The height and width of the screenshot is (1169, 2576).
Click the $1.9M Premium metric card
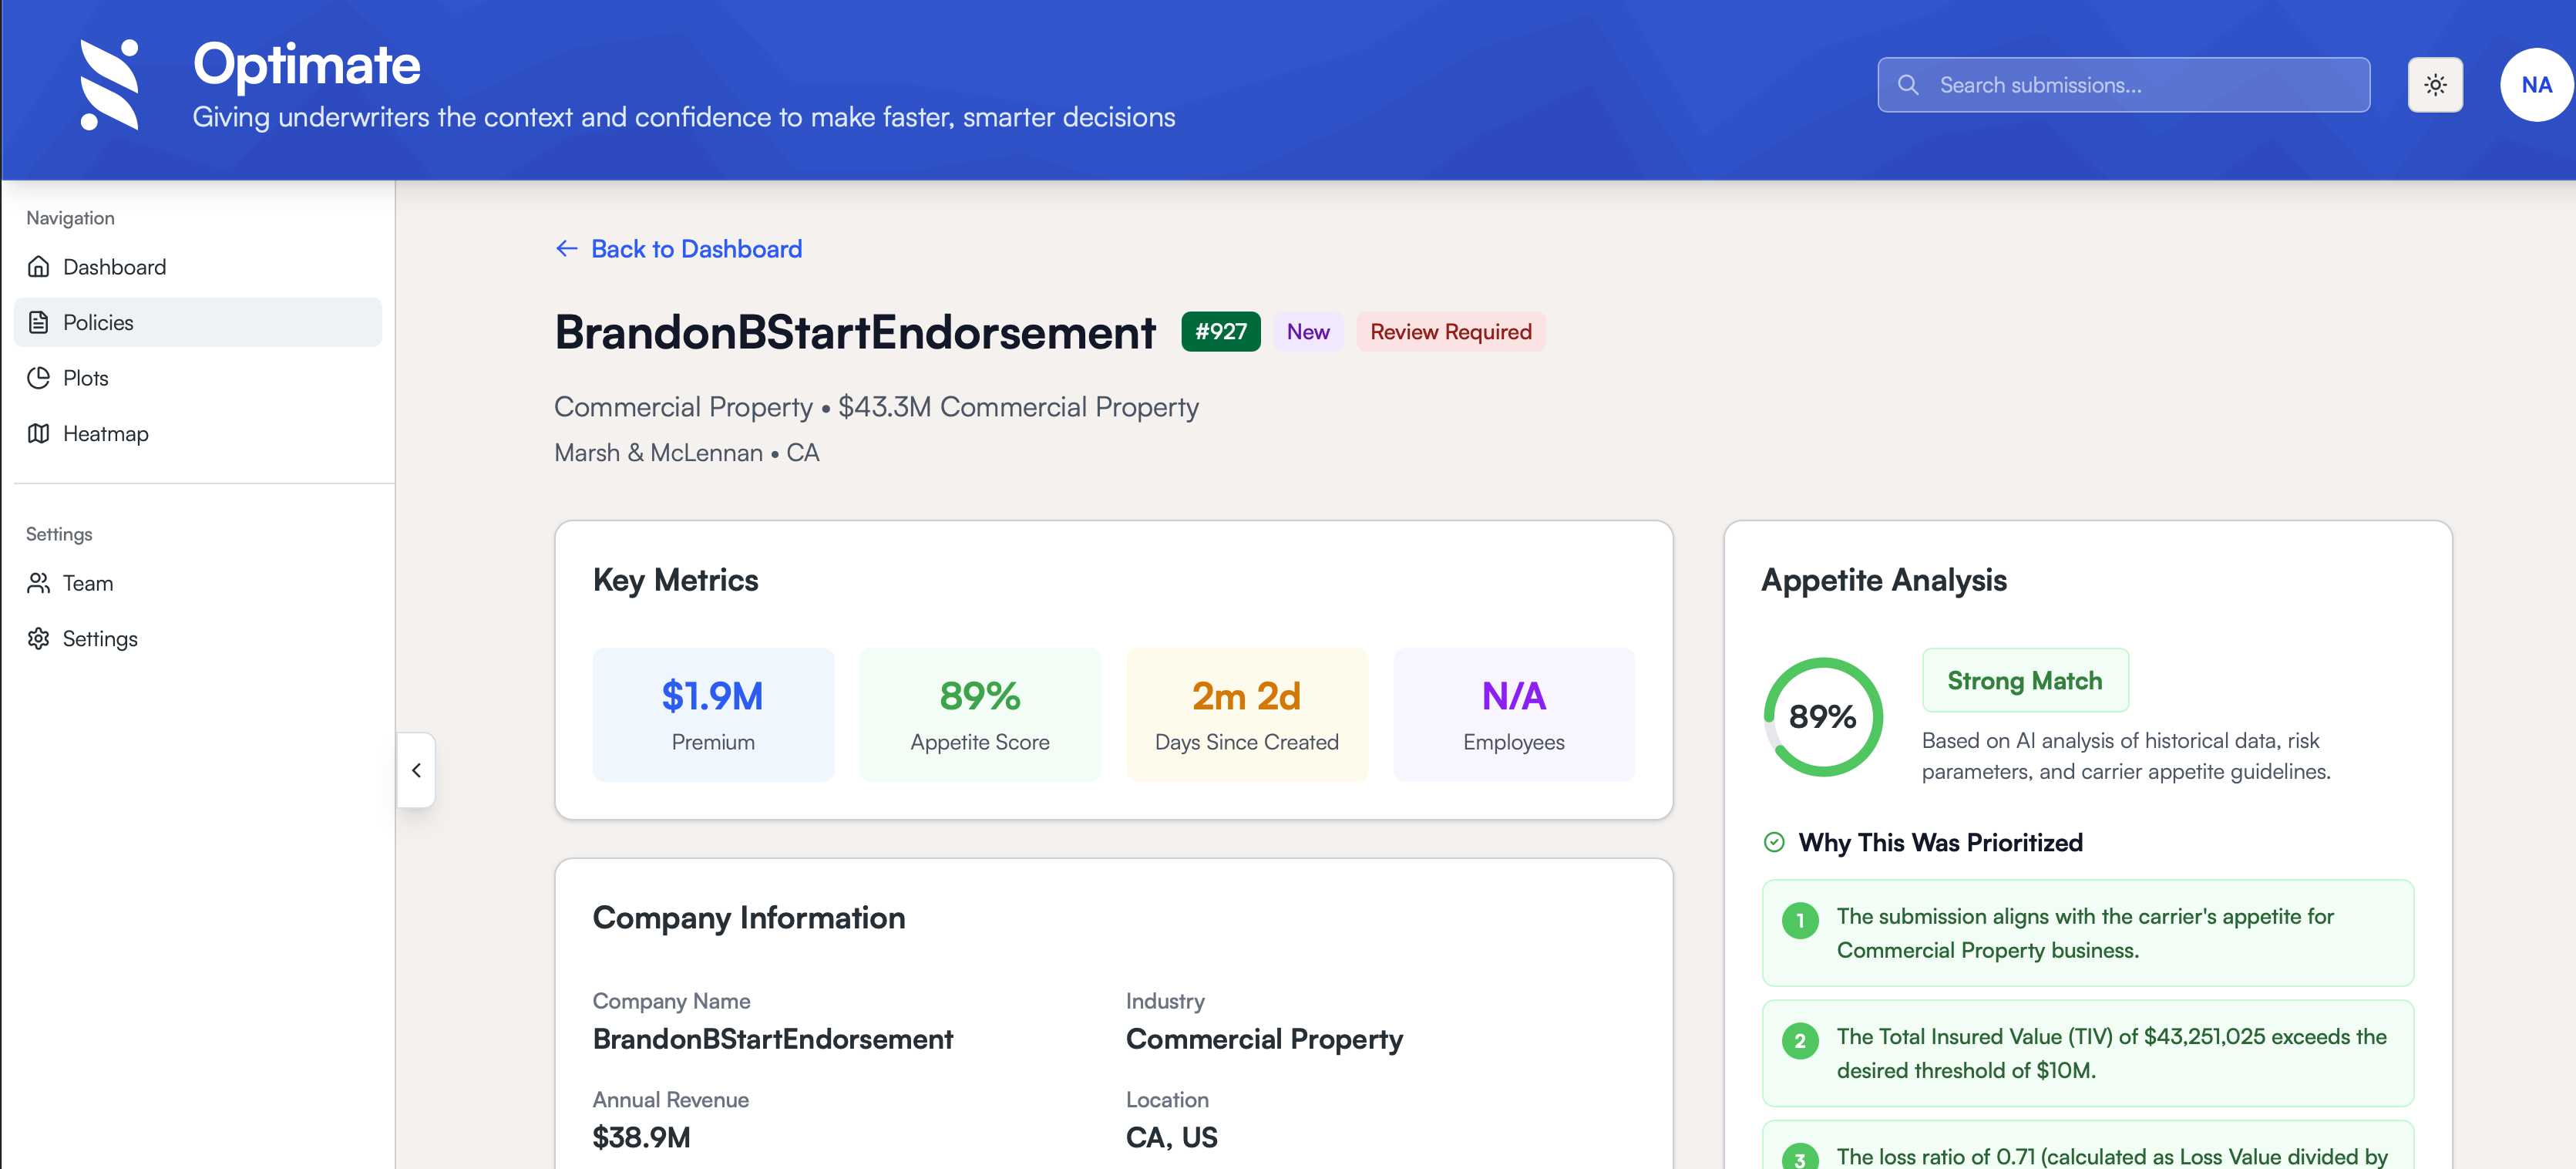point(713,714)
